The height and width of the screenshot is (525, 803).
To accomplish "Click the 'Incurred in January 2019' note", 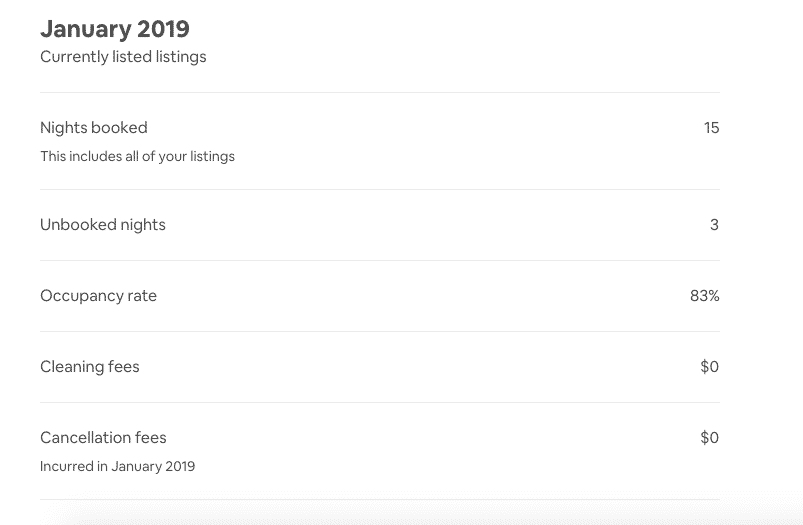I will tap(118, 467).
